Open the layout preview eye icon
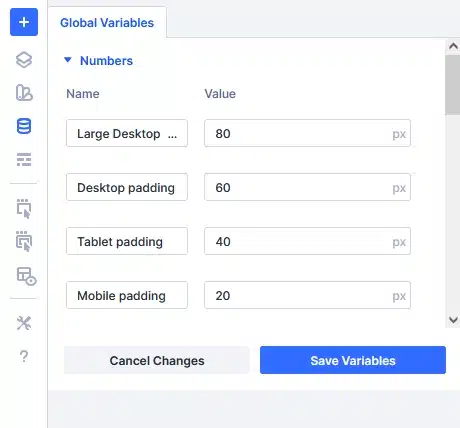The image size is (460, 428). click(x=26, y=276)
